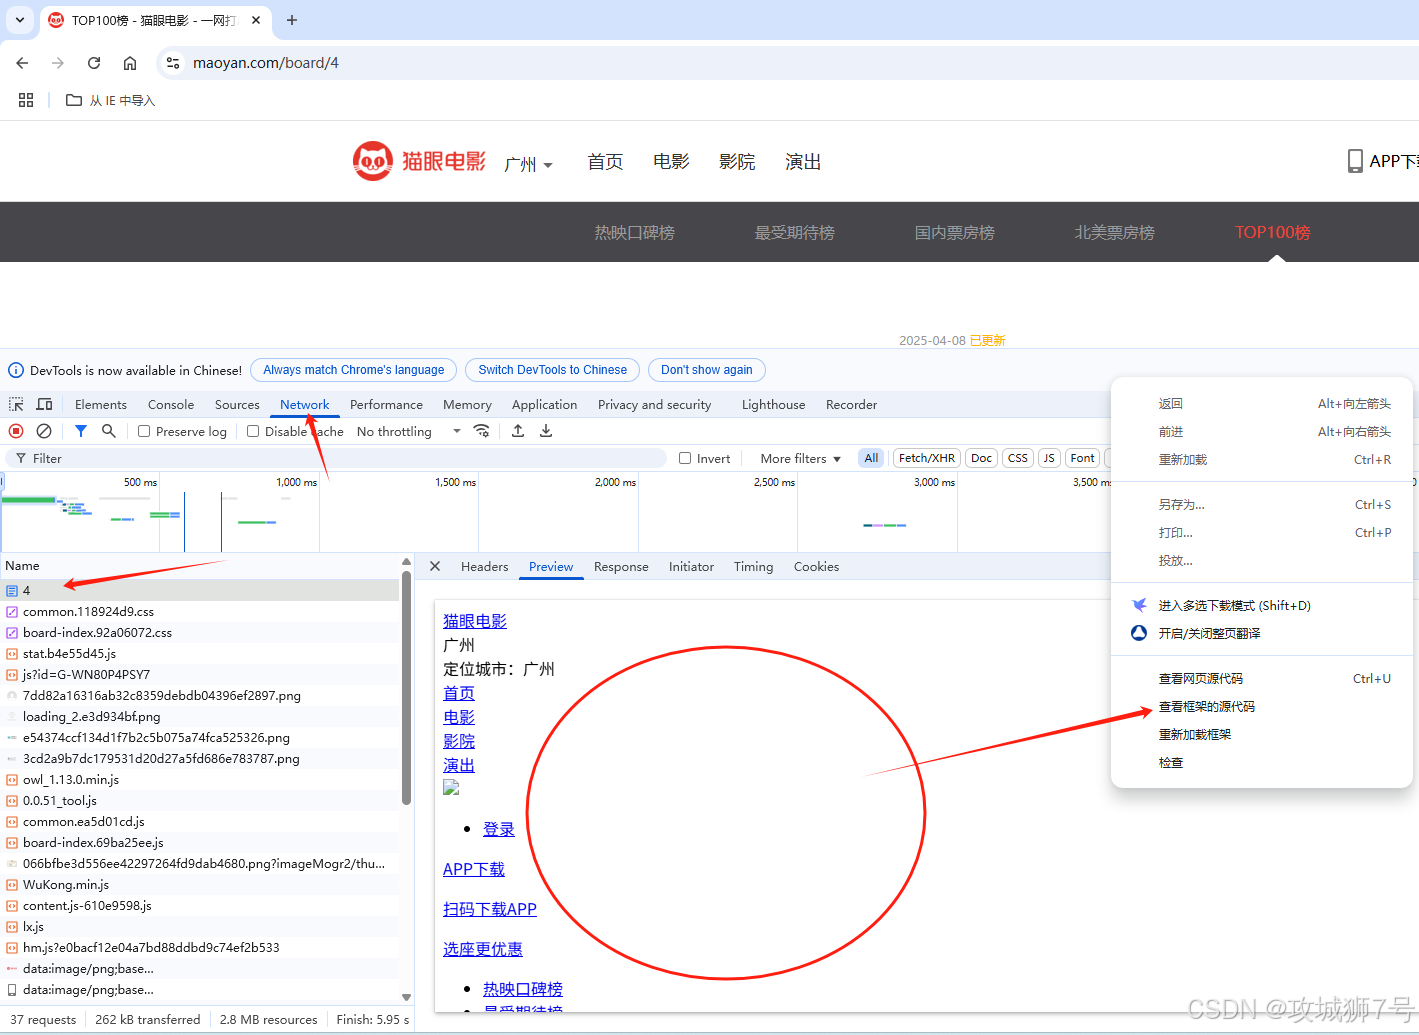This screenshot has width=1419, height=1035.
Task: Open the Response tab of request
Action: coord(621,566)
